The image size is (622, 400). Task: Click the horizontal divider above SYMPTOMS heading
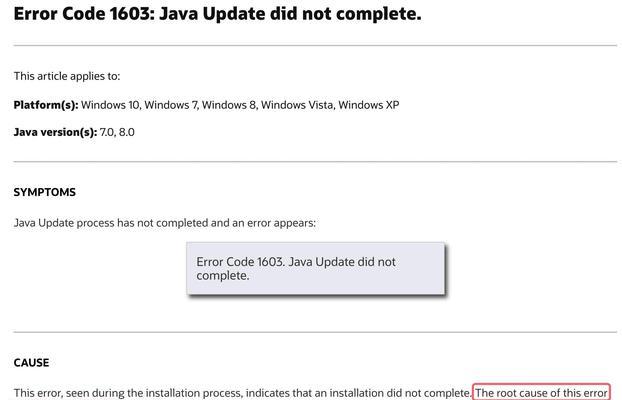coord(315,162)
